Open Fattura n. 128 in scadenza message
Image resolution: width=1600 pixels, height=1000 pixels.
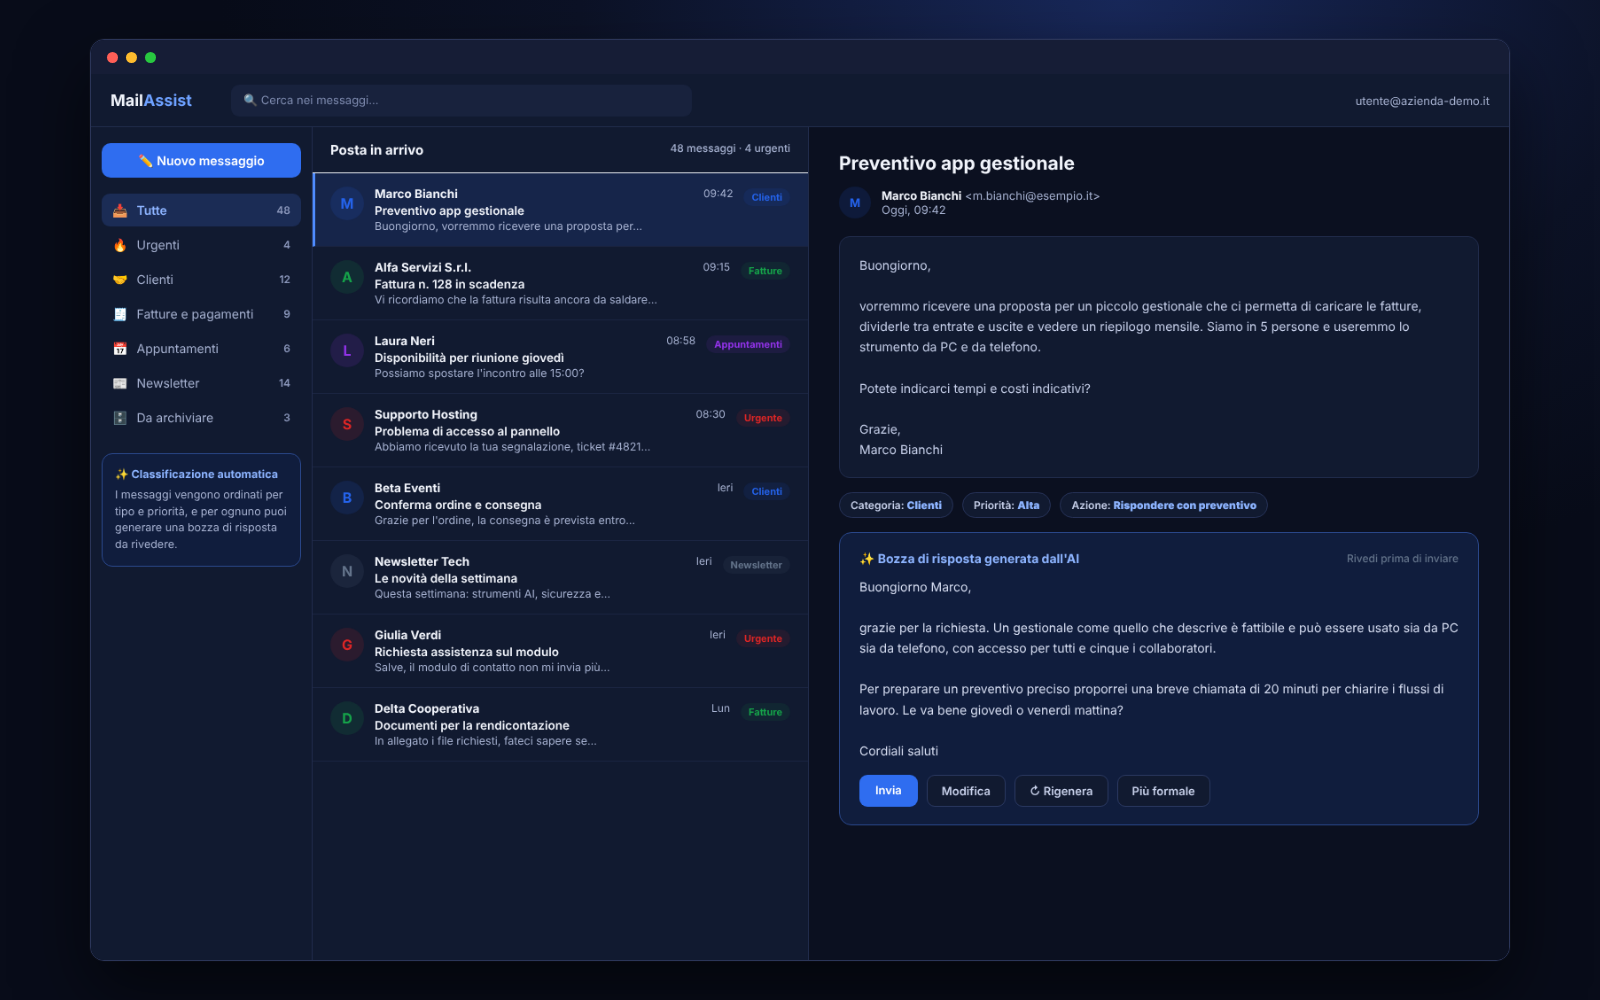560,283
